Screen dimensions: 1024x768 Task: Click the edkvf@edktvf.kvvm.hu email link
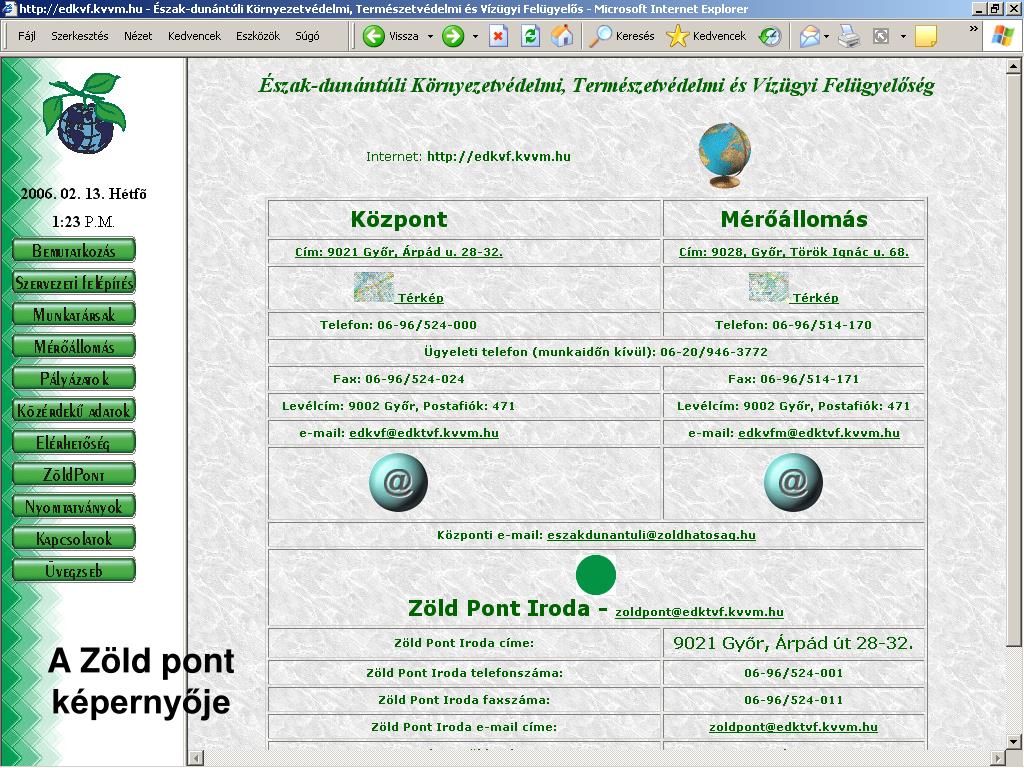pyautogui.click(x=423, y=433)
